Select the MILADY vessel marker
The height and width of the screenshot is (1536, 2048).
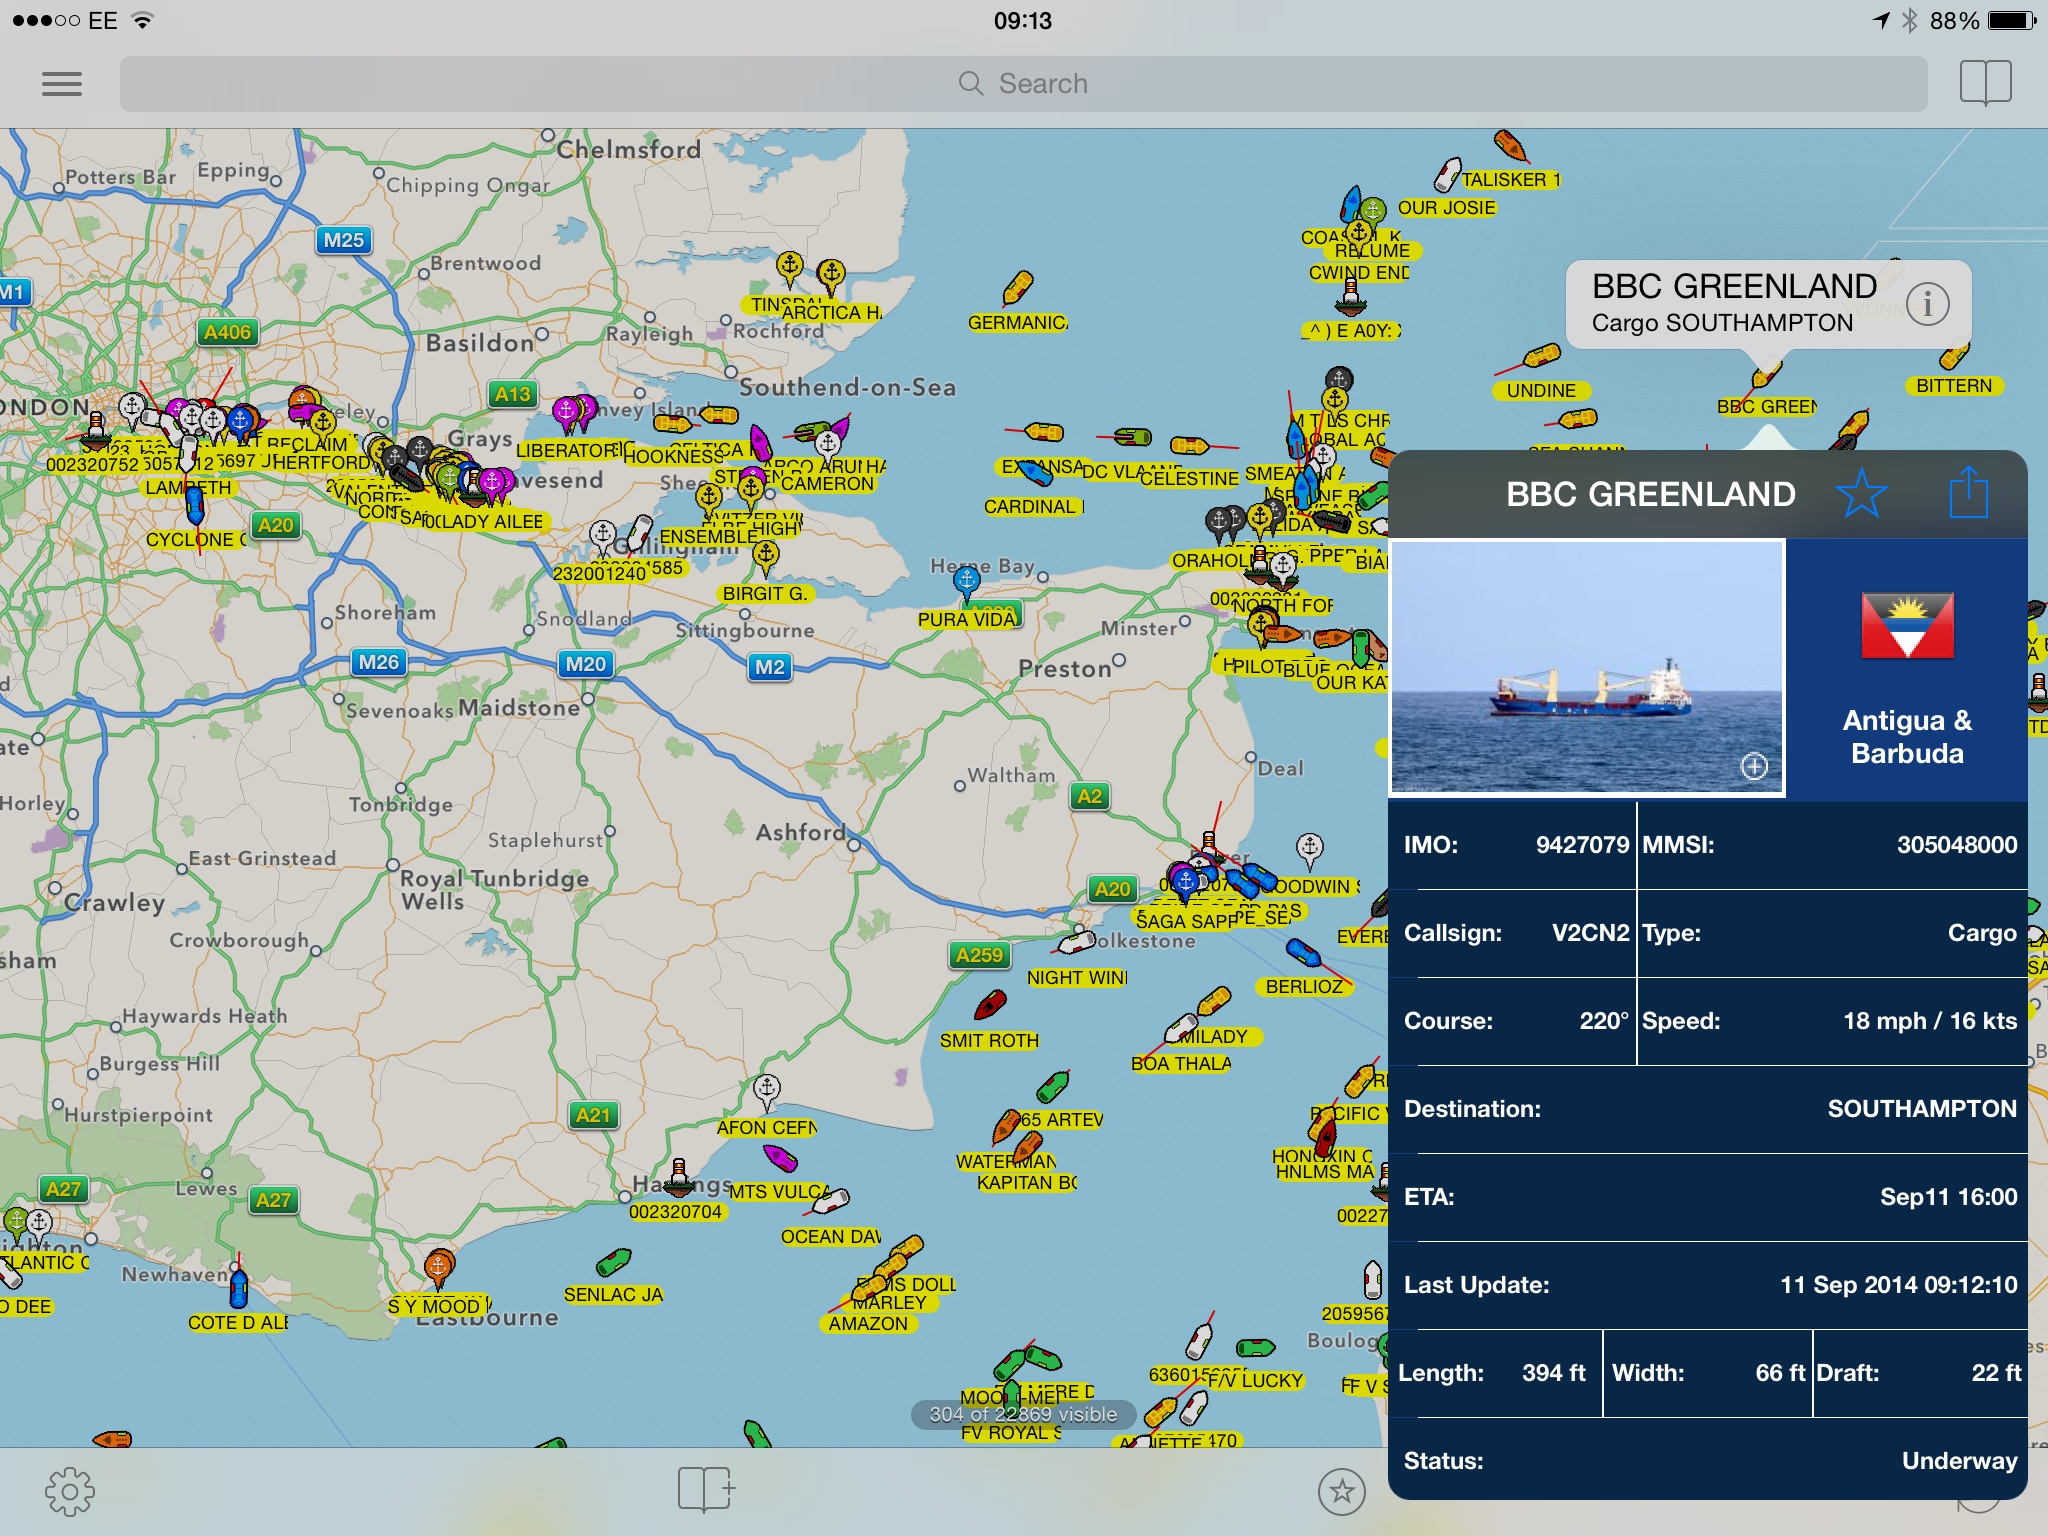point(1213,1001)
